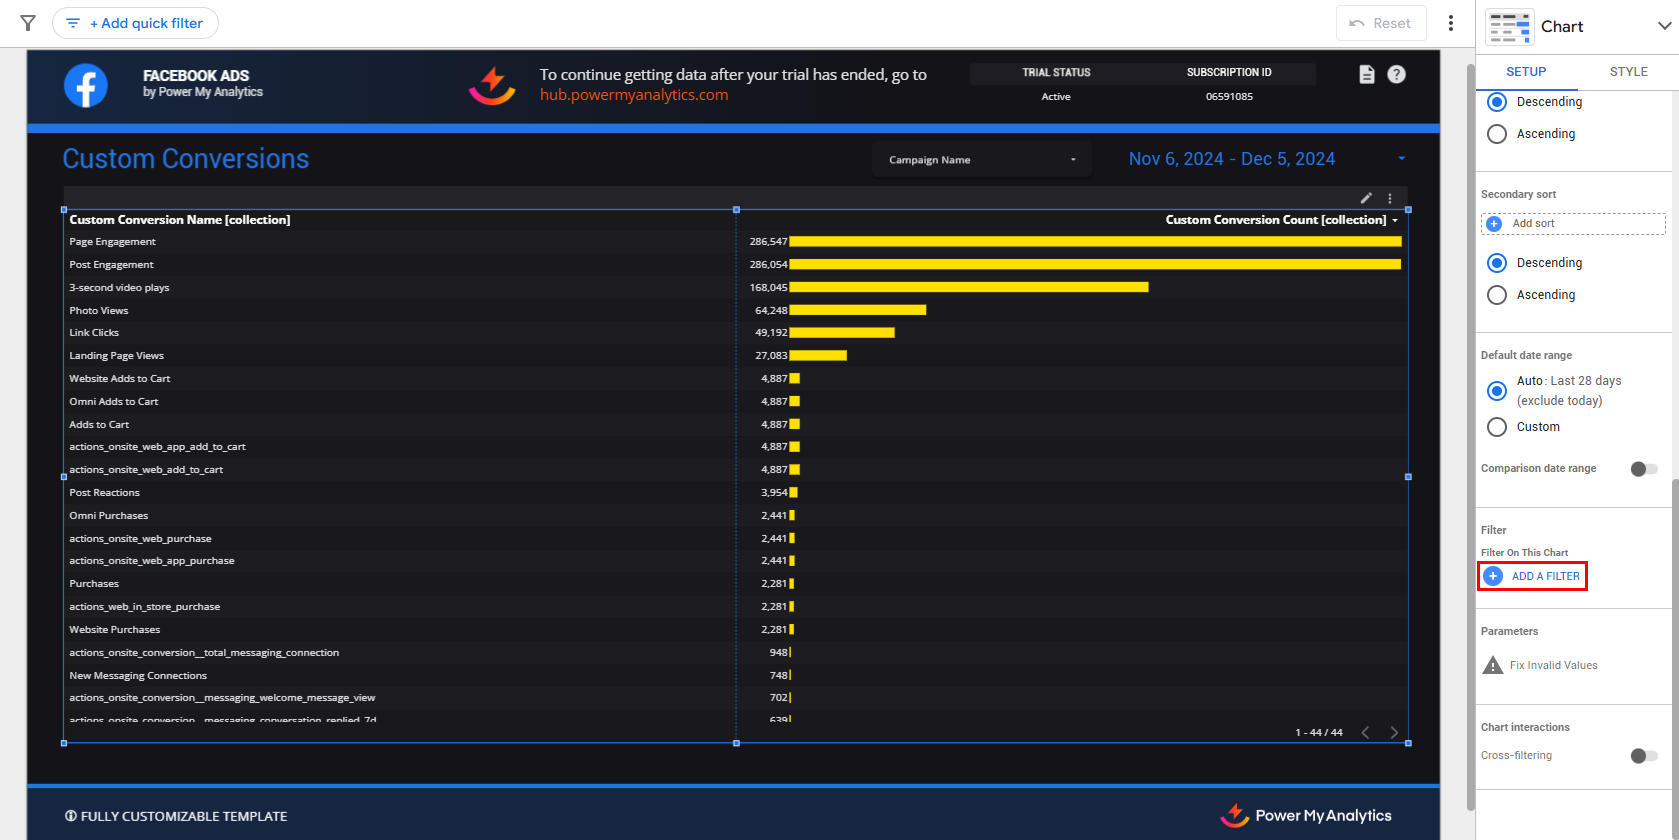
Task: Select Ascending for secondary sort
Action: pos(1497,295)
